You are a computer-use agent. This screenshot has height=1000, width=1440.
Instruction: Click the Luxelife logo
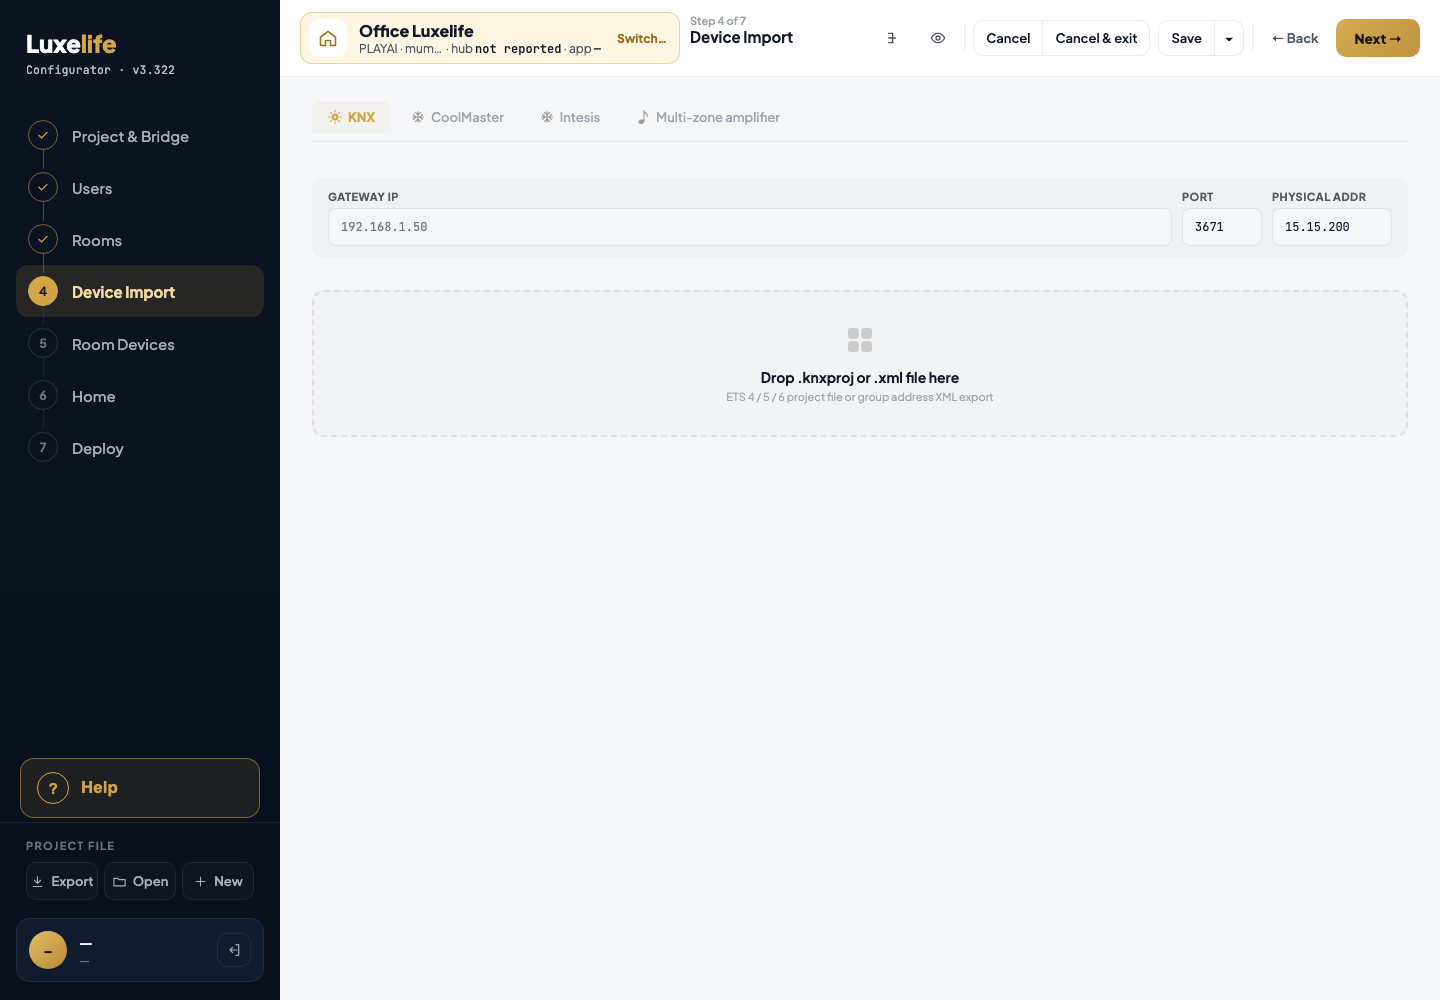click(71, 44)
